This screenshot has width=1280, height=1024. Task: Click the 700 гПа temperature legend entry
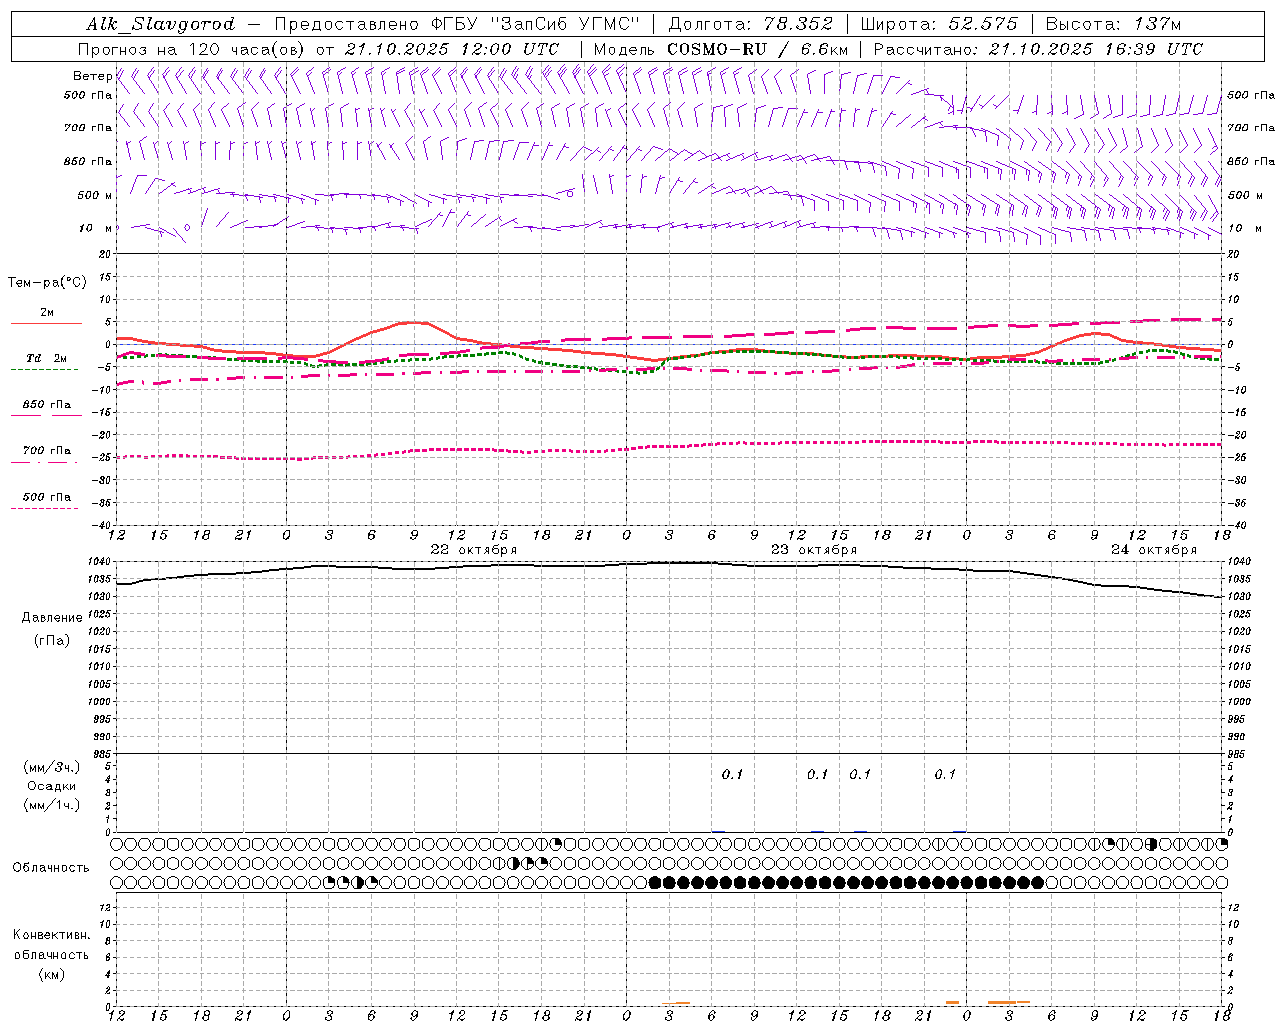47,454
